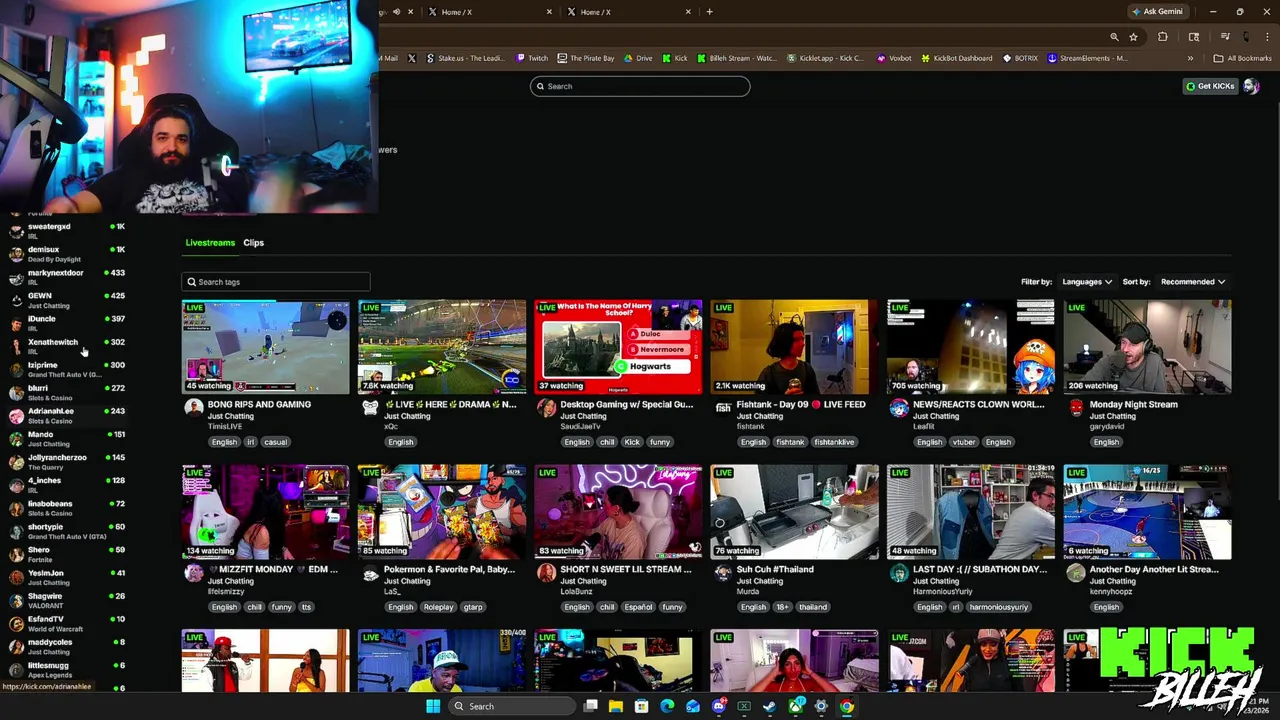
Task: Open EsfandTV in sidebar channel list
Action: pos(68,623)
